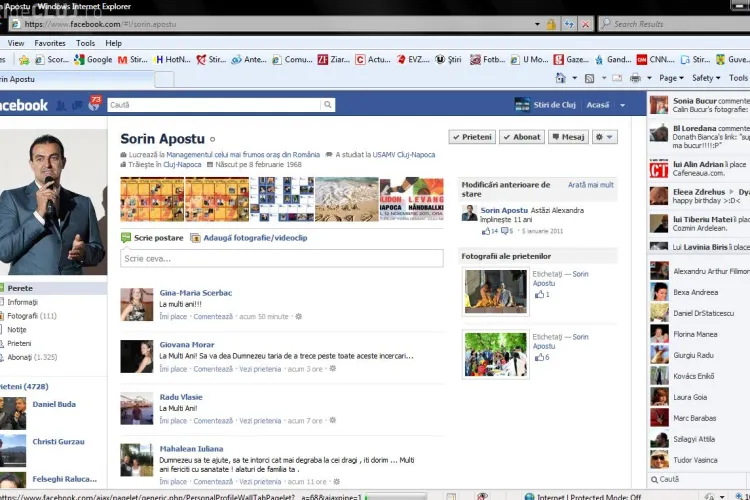Open the Fotografii (111) sidebar section
The image size is (750, 500).
pos(32,316)
